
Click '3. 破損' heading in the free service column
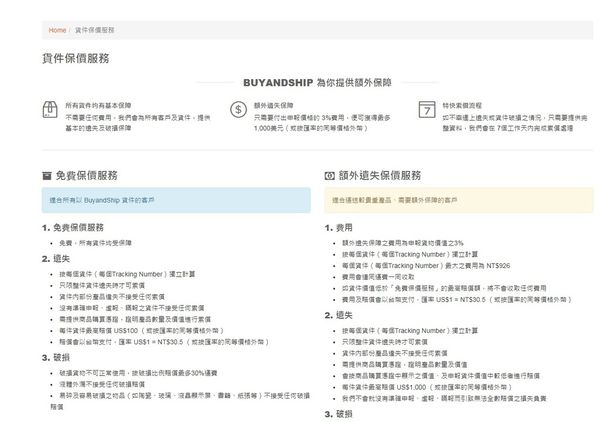tap(56, 356)
